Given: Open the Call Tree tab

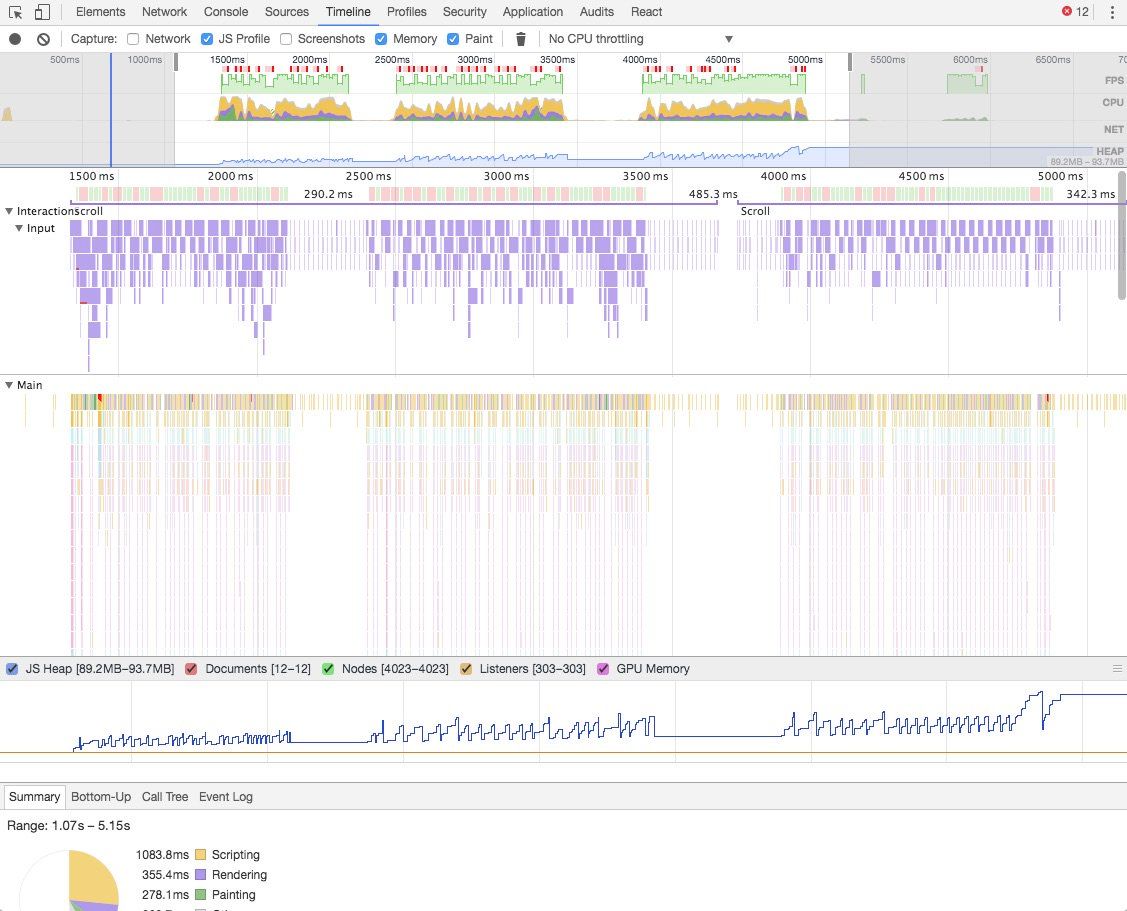Looking at the screenshot, I should click(165, 797).
